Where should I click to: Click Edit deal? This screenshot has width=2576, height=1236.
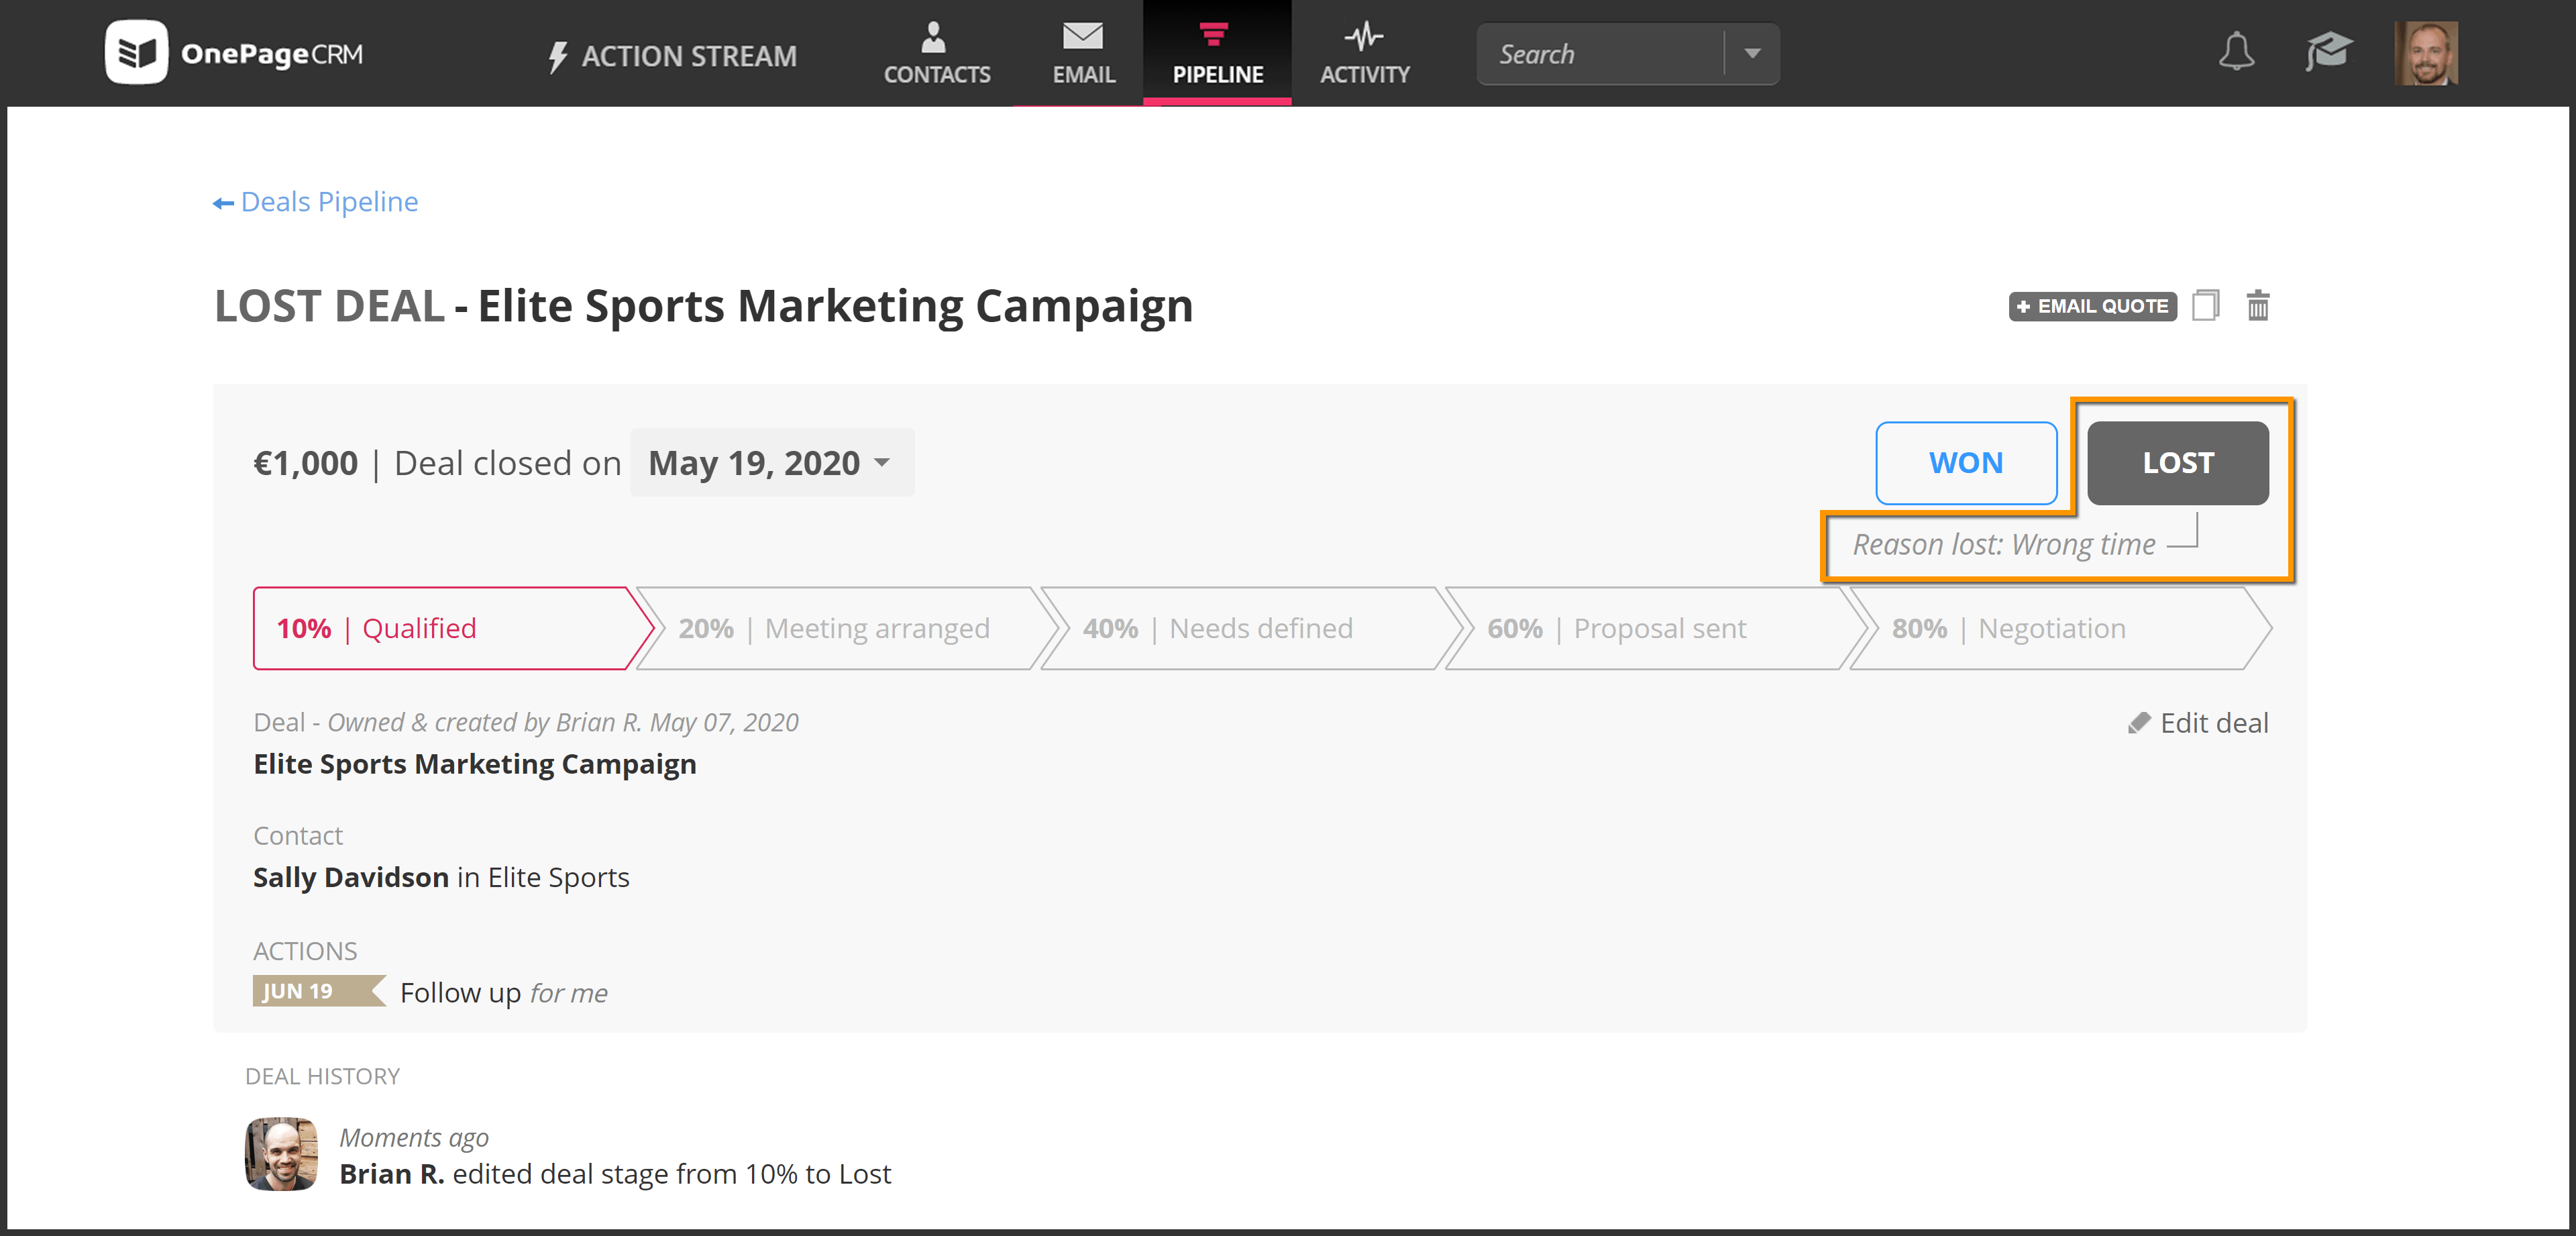(2198, 723)
